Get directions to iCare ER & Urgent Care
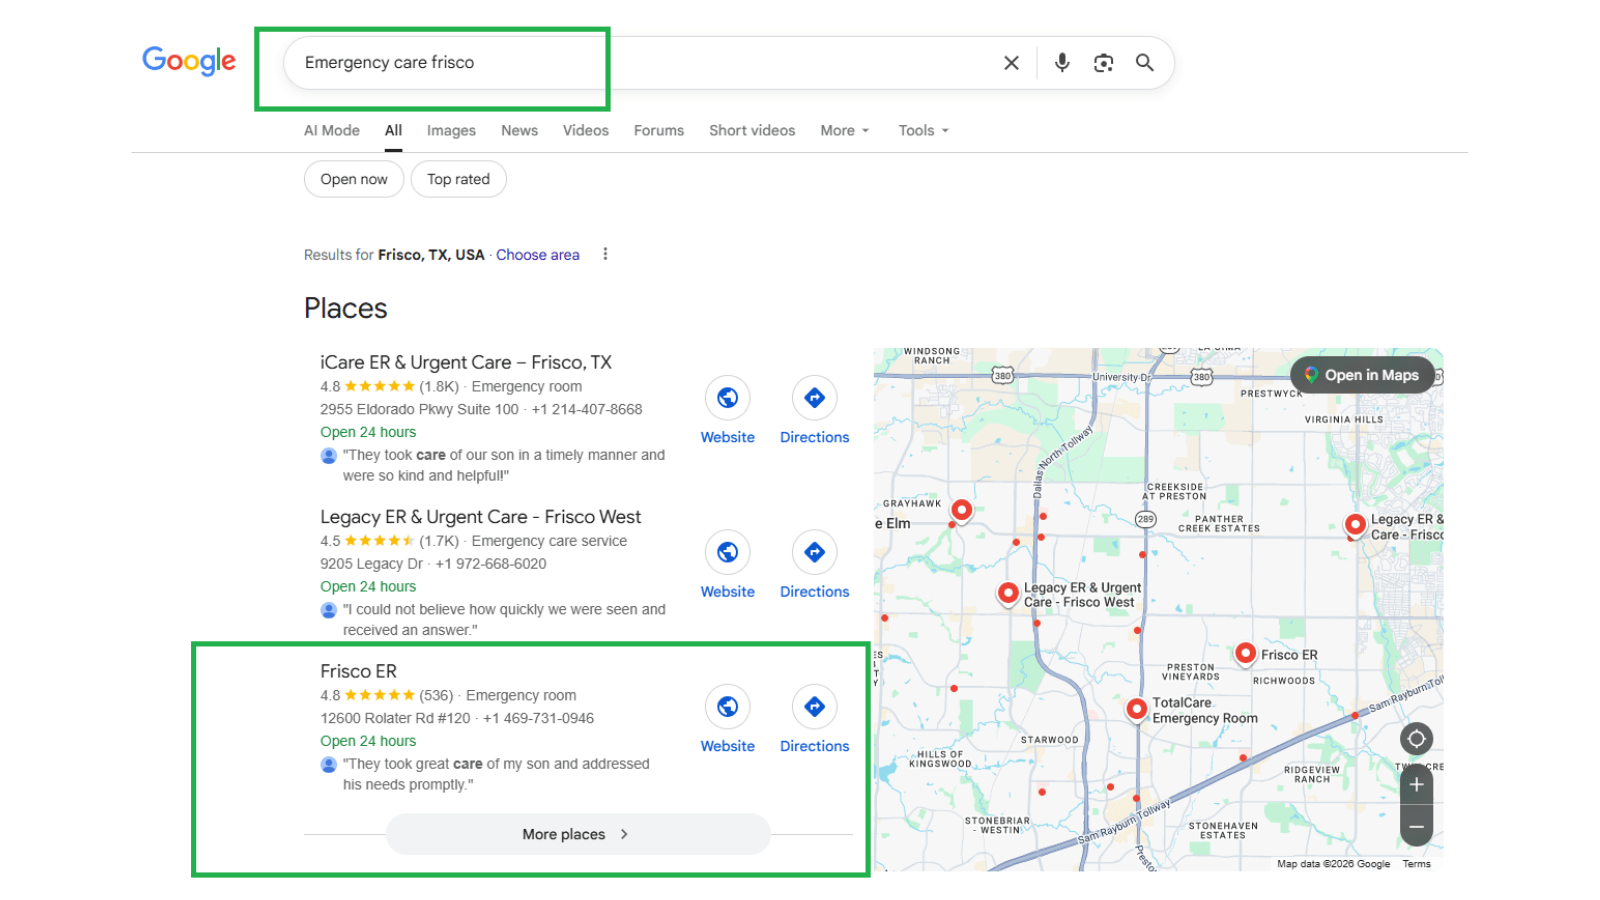 pos(815,398)
